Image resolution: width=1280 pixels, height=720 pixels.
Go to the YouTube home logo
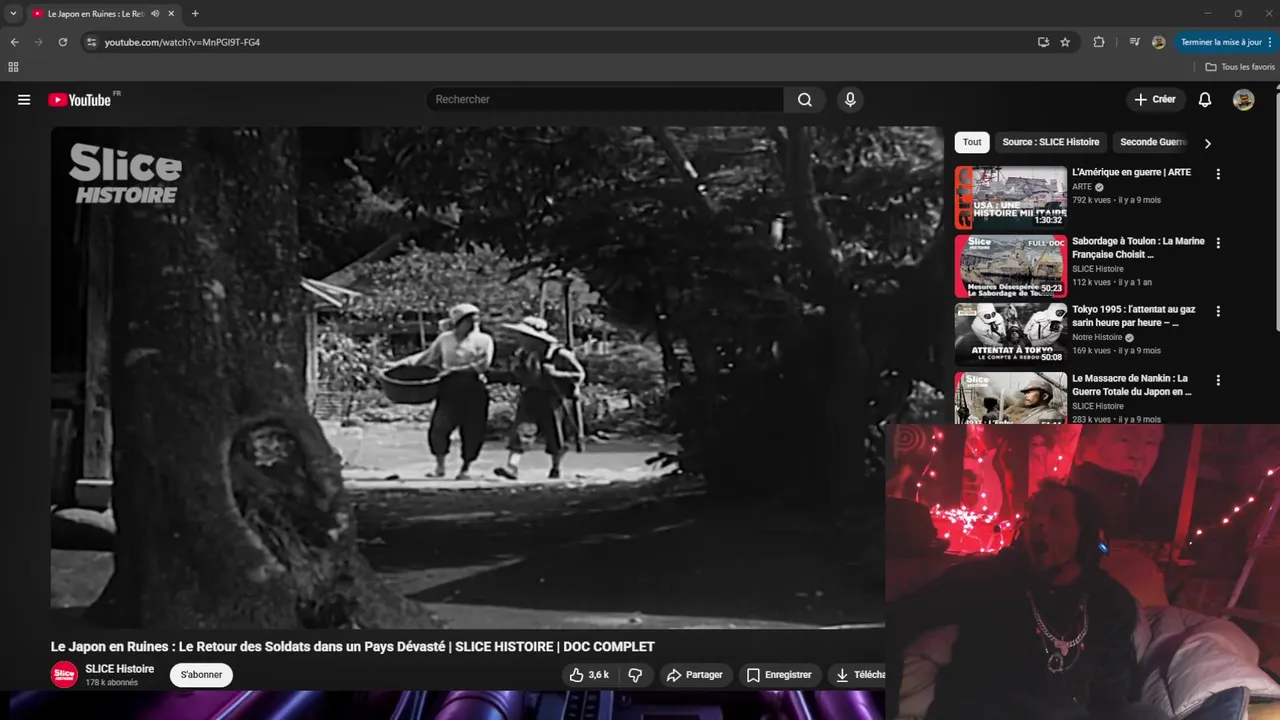tap(80, 100)
